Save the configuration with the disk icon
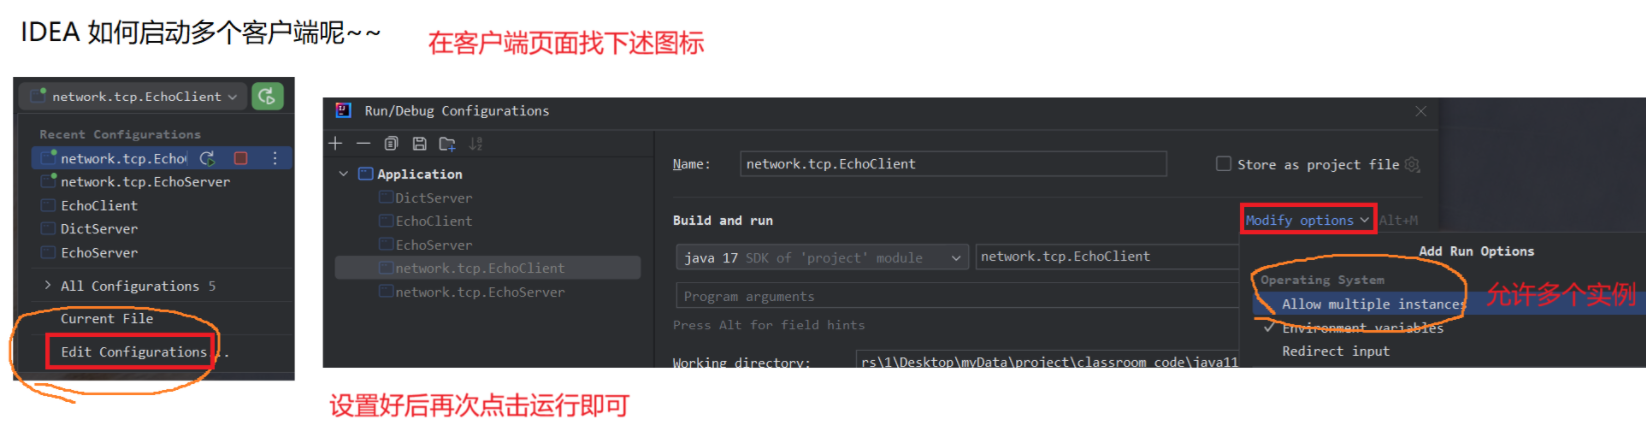The width and height of the screenshot is (1646, 423). 419,144
